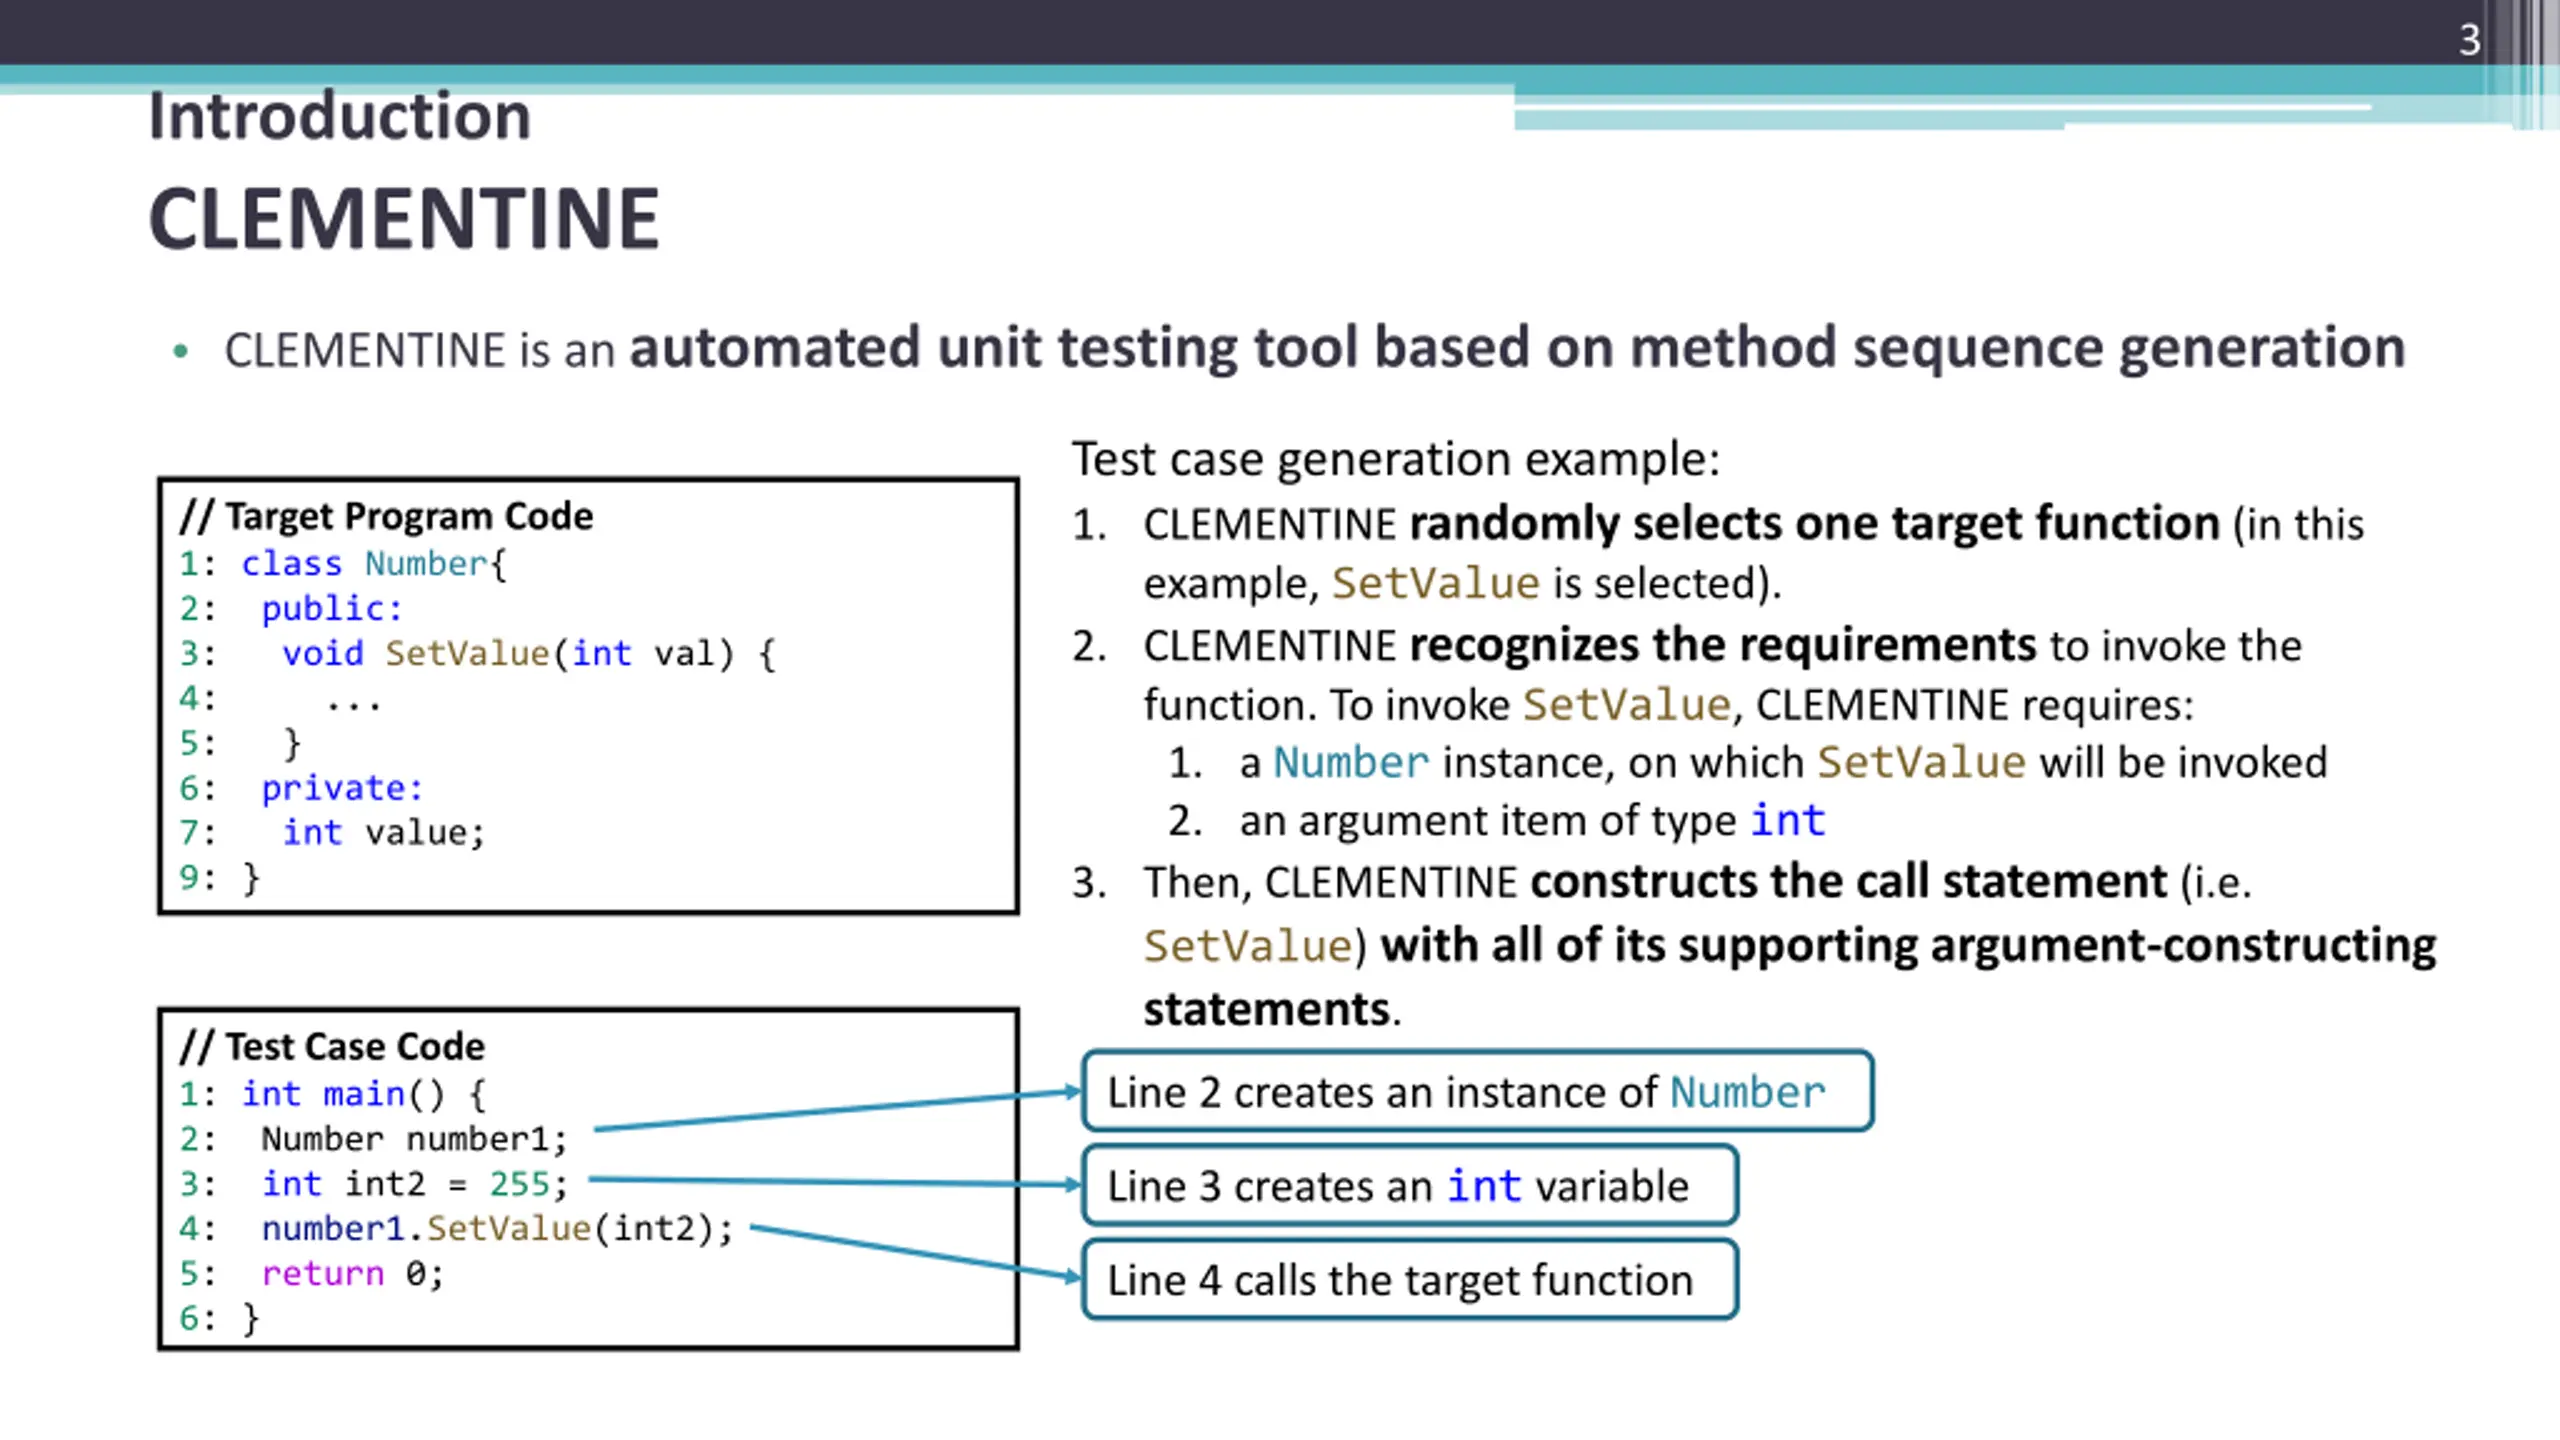Click the box 'Line 4 calls the target function'
The image size is (2560, 1440).
point(1410,1280)
